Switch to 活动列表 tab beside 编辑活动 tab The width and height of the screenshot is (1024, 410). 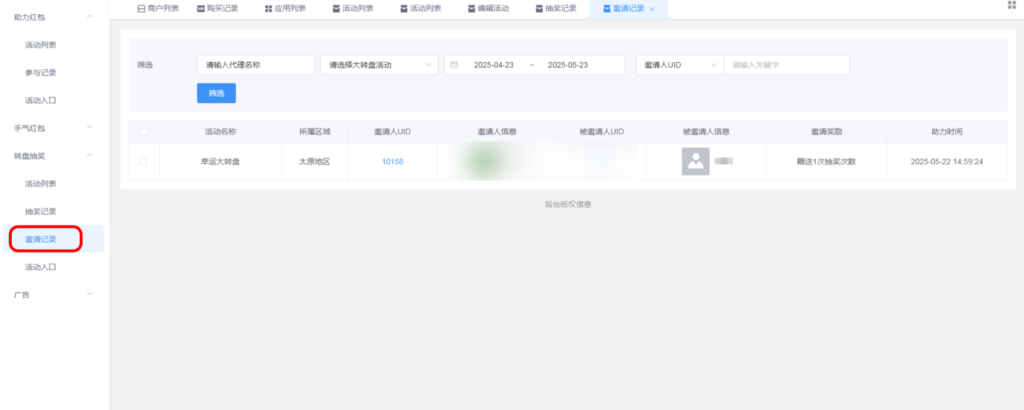(x=421, y=9)
